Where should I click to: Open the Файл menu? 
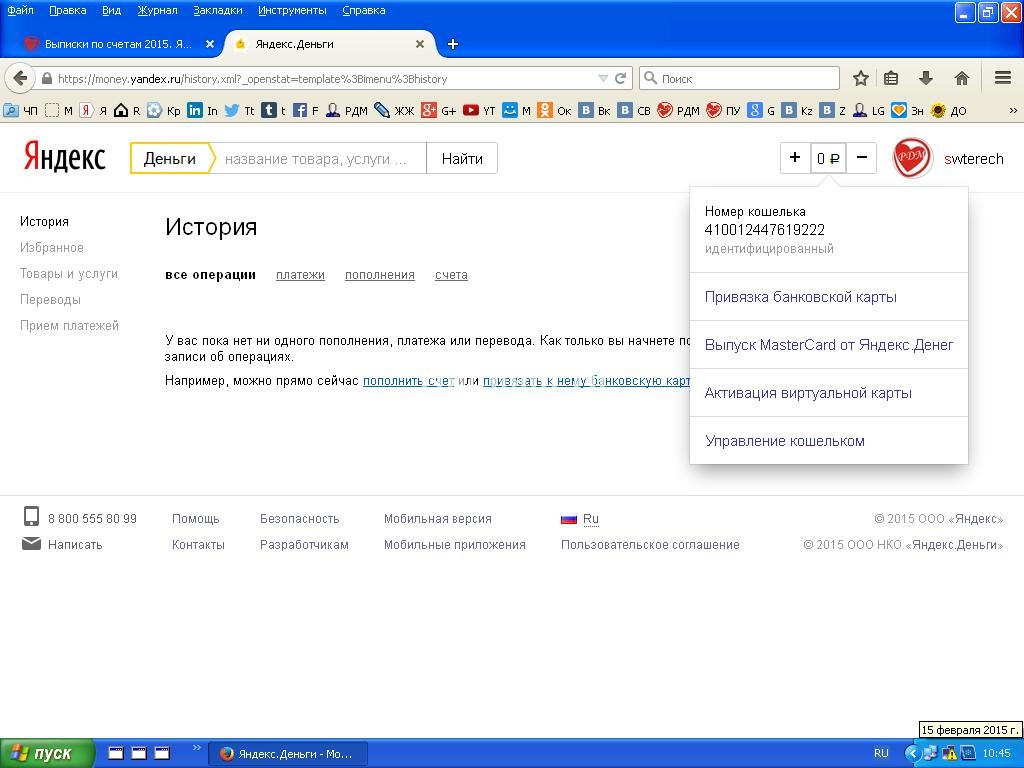pyautogui.click(x=20, y=10)
